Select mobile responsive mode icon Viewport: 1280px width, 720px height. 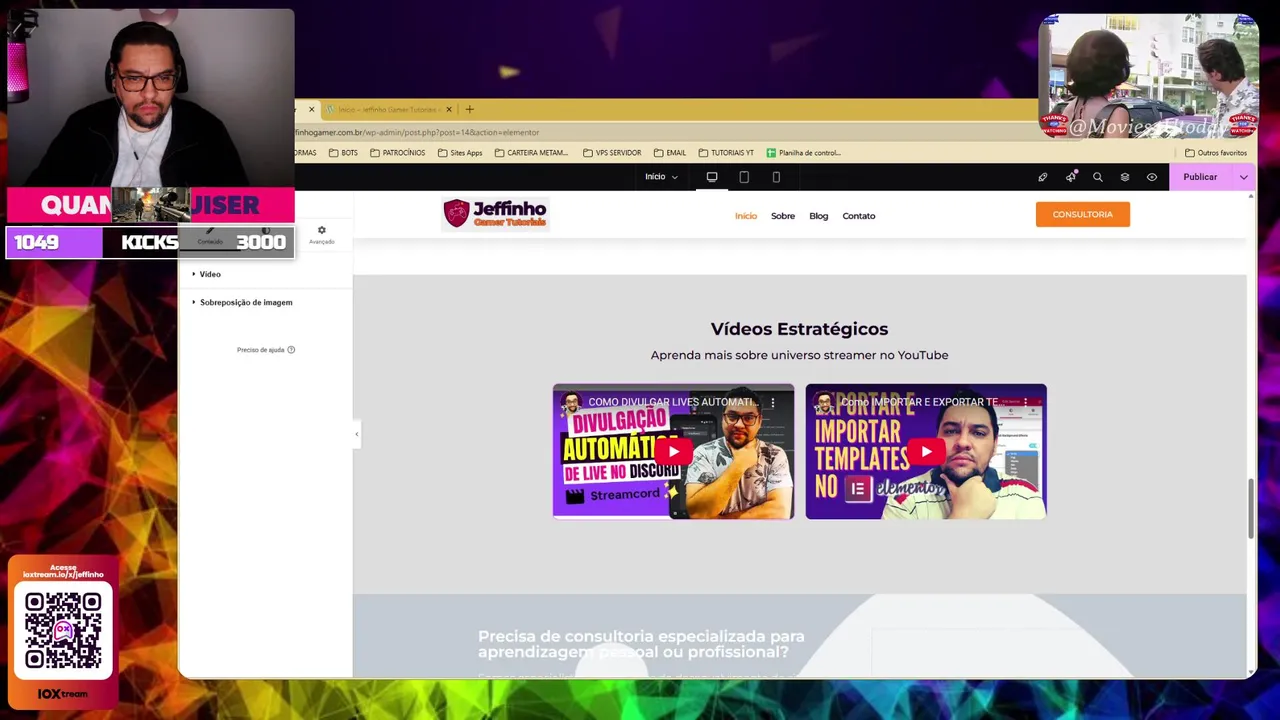tap(776, 177)
